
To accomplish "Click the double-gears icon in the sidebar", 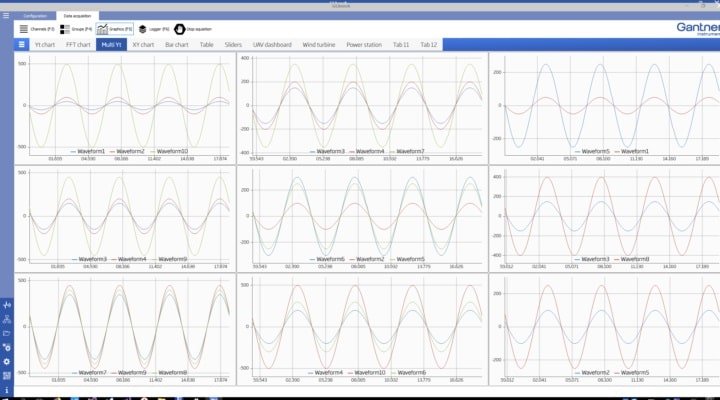I will pyautogui.click(x=6, y=347).
